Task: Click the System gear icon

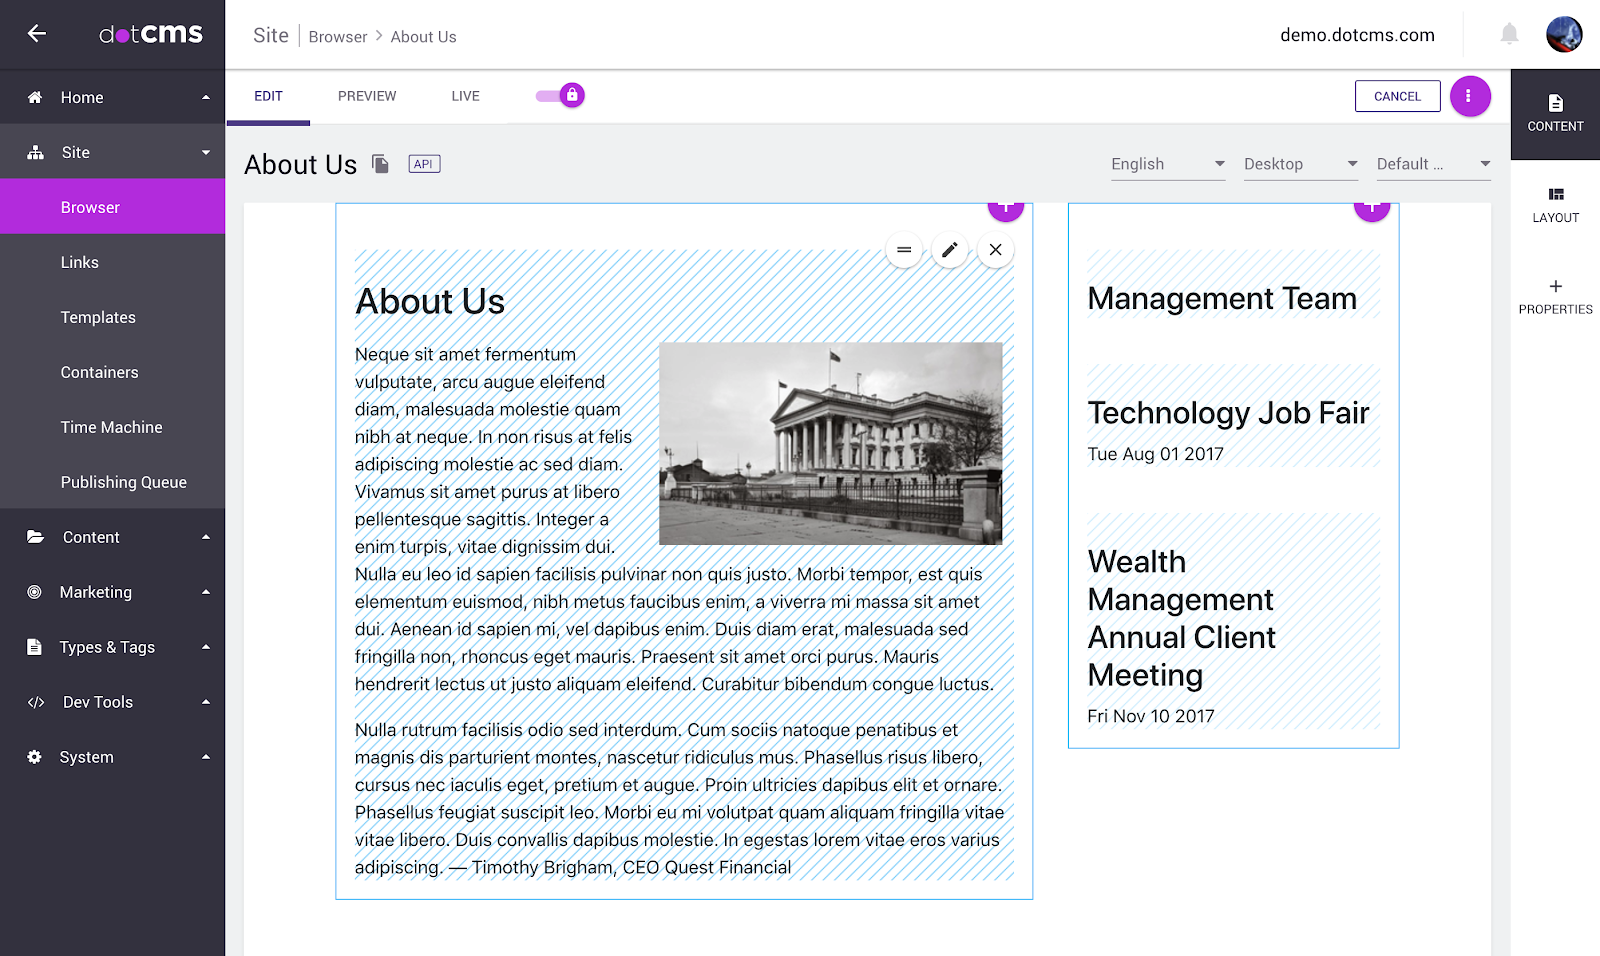Action: (x=35, y=757)
